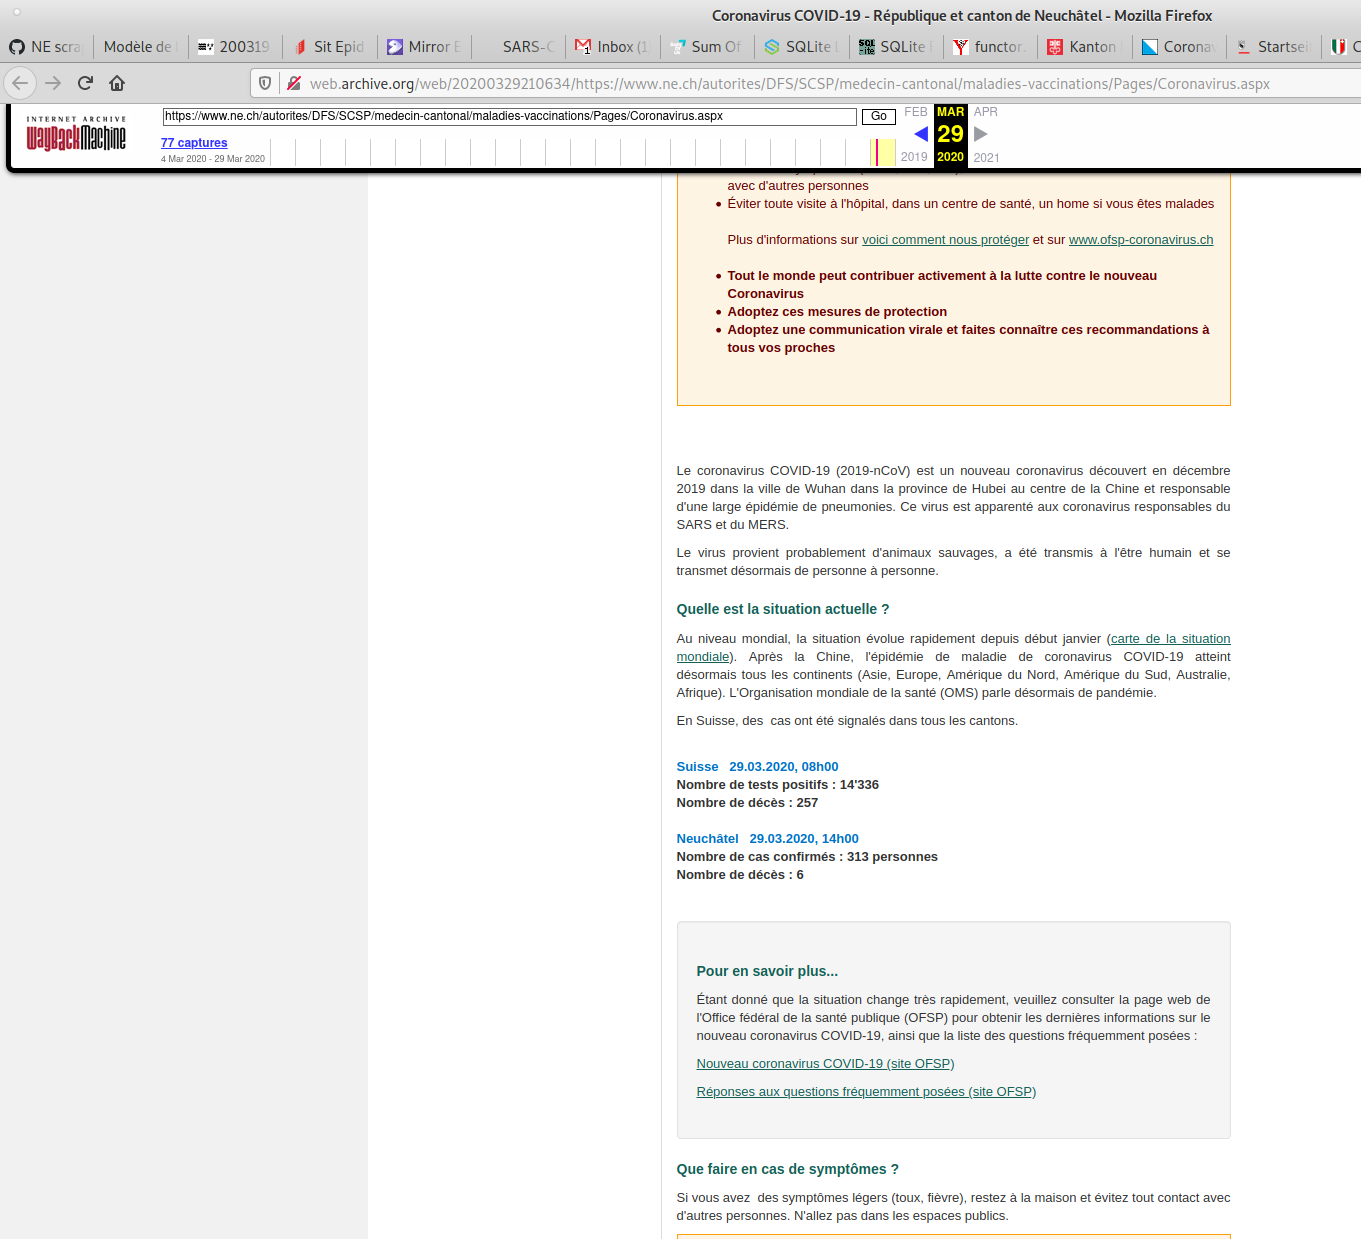This screenshot has height=1239, width=1361.
Task: Click the Wayback Go button
Action: [878, 116]
